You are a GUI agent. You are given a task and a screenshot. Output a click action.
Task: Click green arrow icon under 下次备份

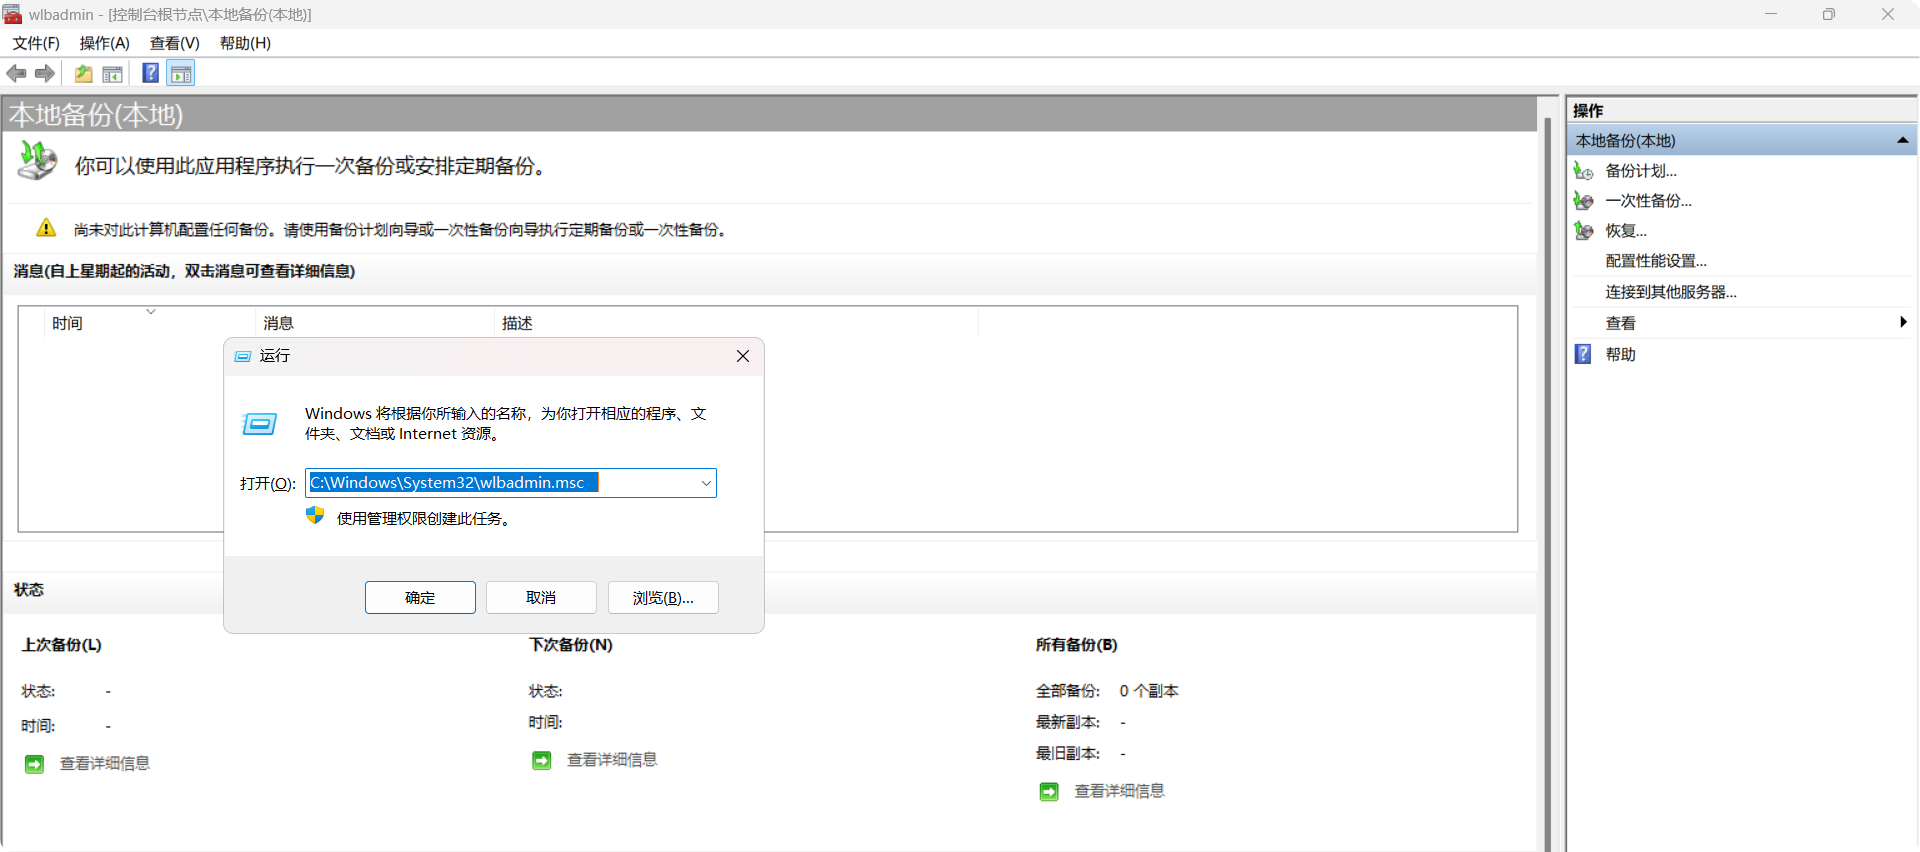coord(542,761)
